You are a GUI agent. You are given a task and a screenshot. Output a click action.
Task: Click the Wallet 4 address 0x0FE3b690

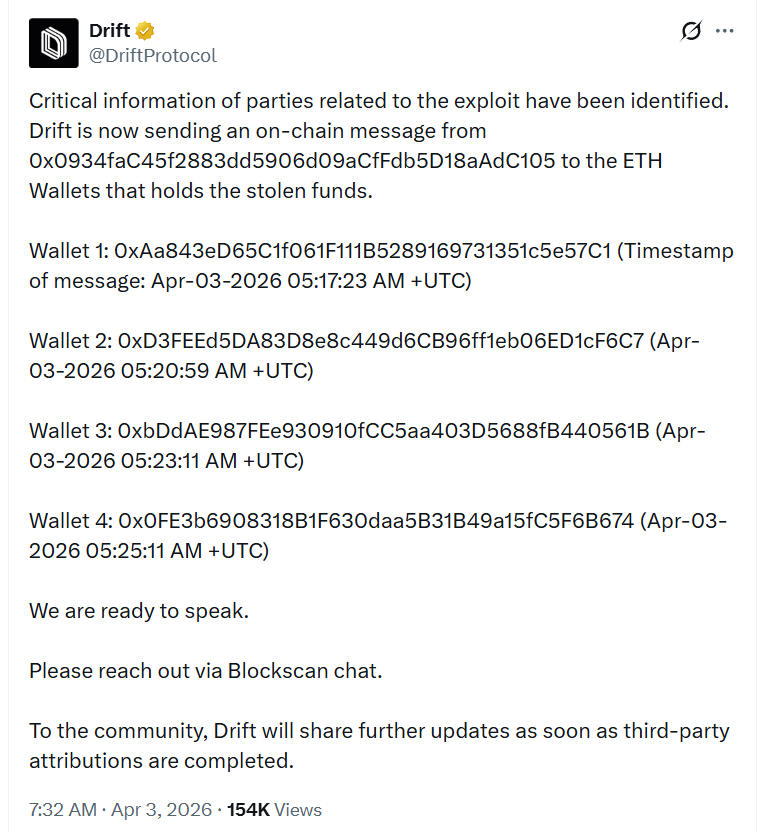pos(376,521)
